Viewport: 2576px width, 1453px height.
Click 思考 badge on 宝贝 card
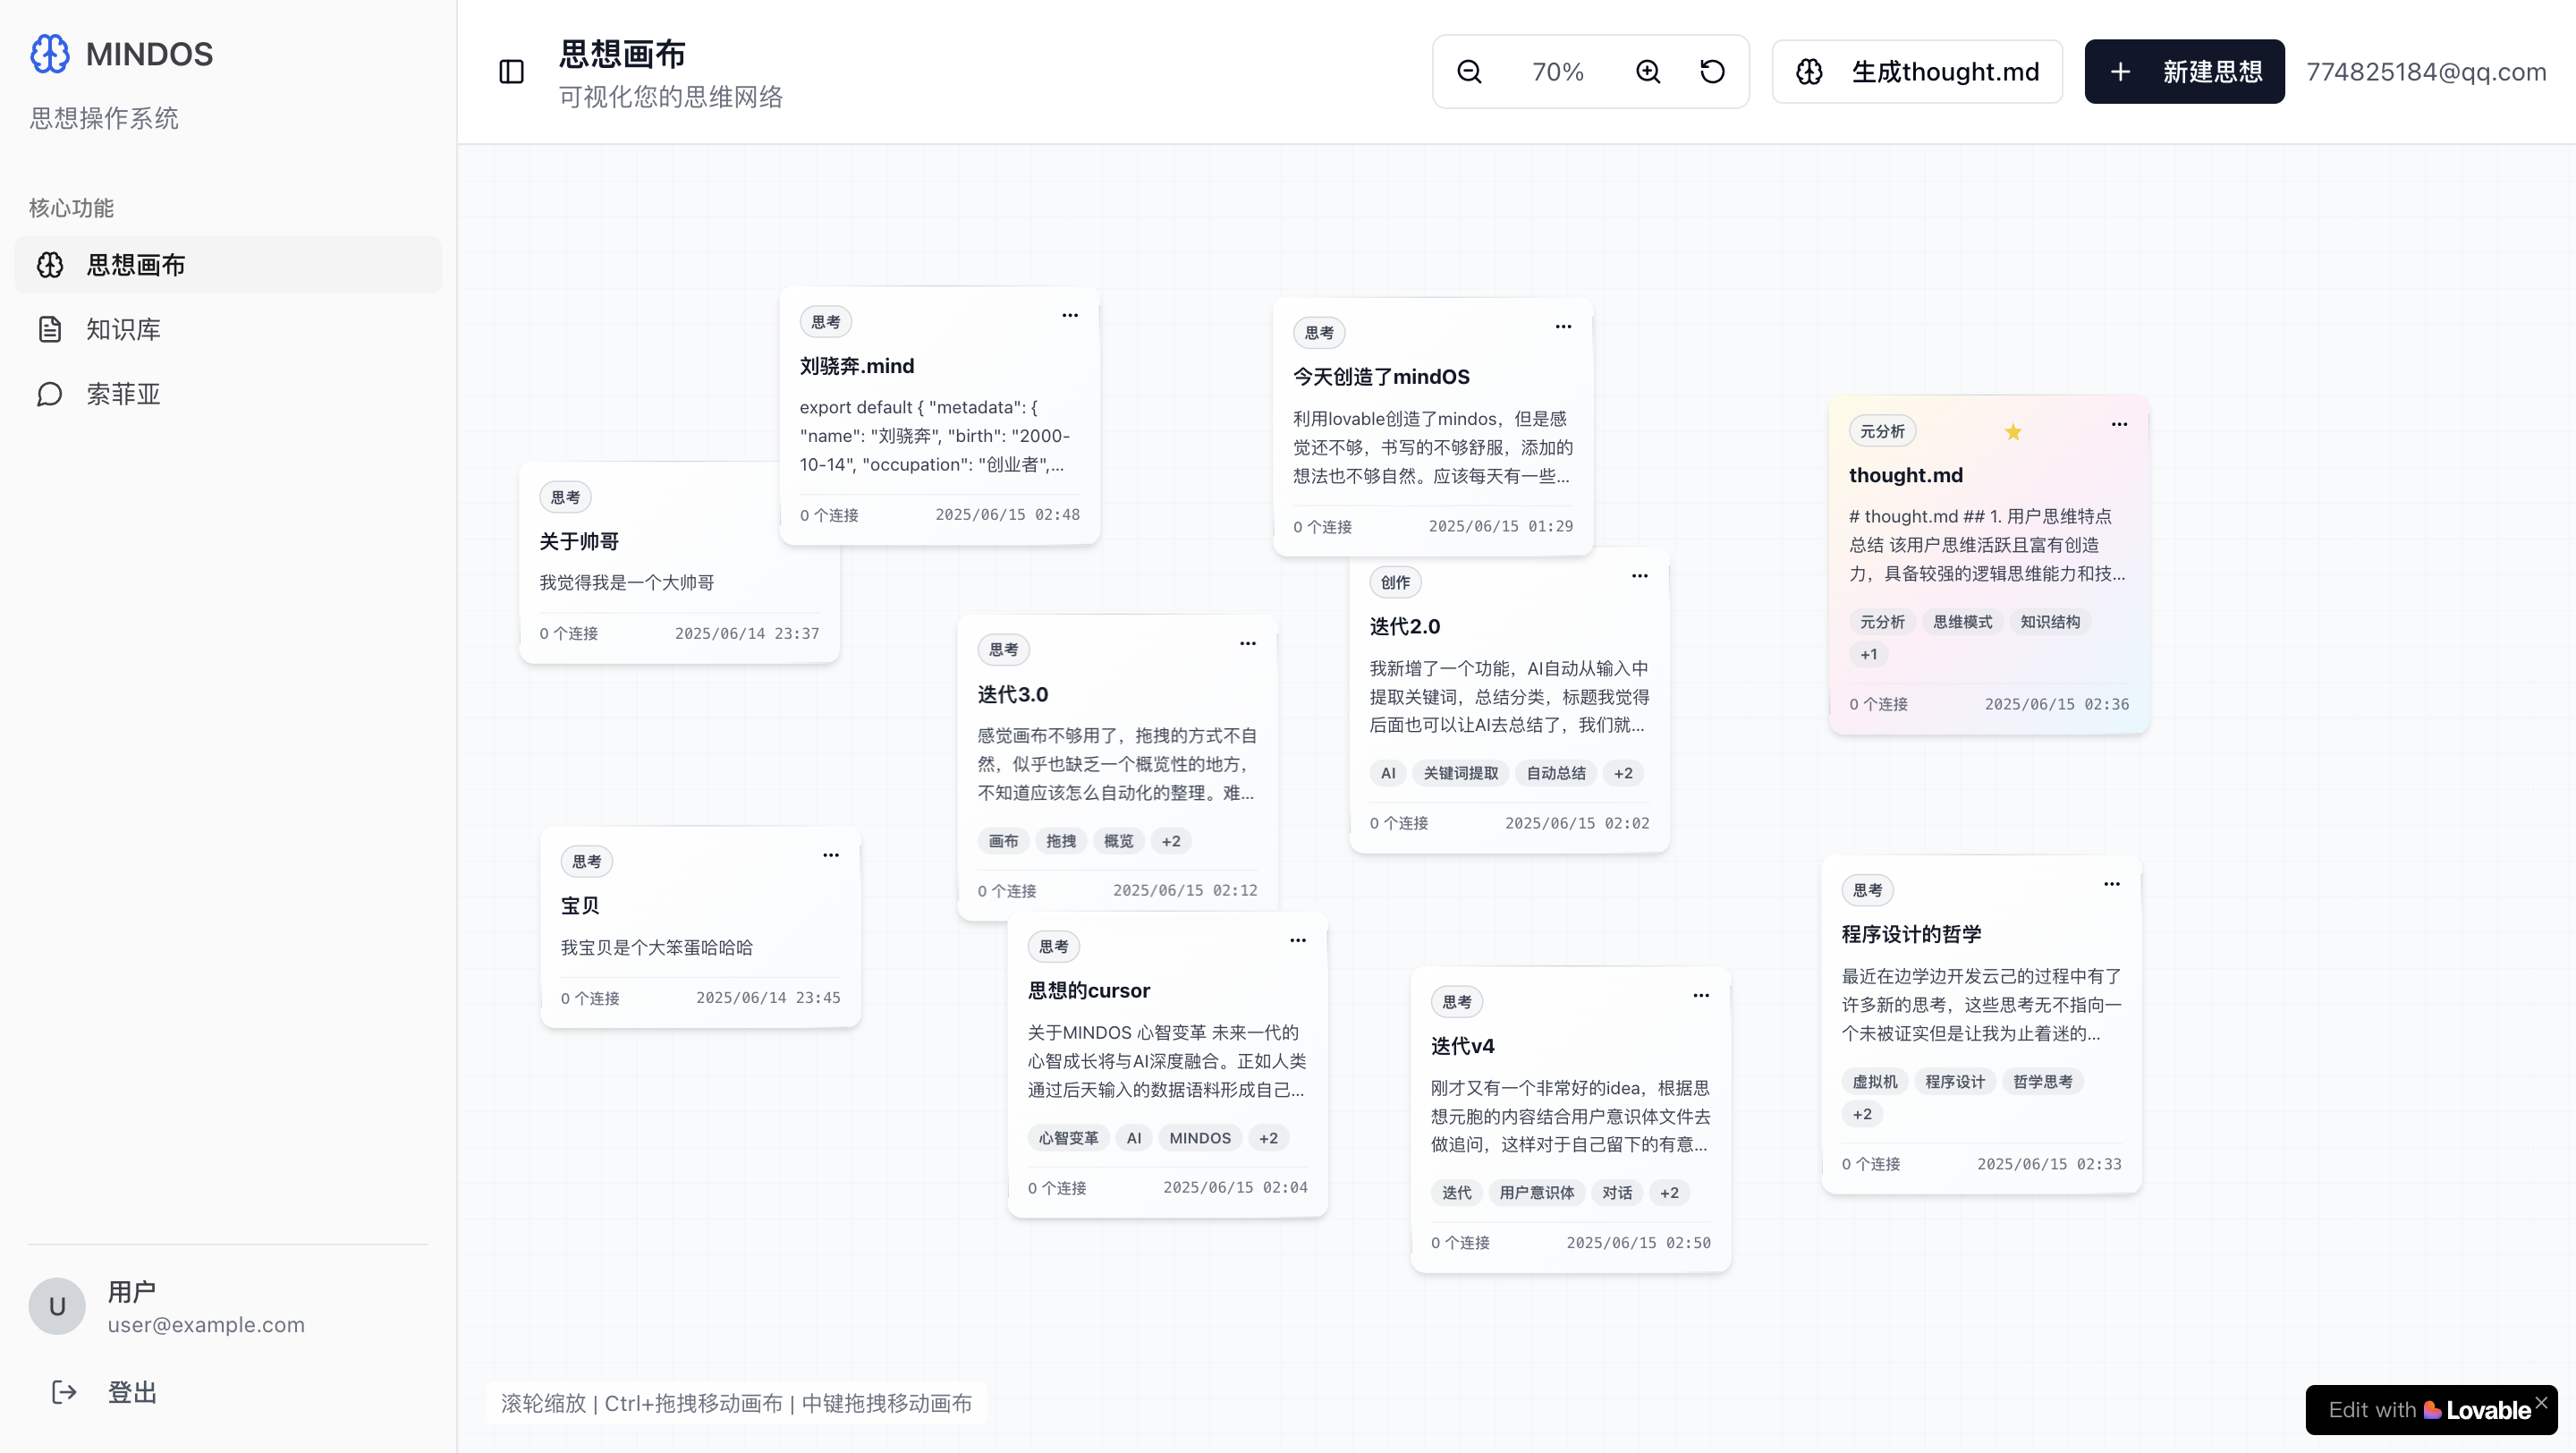(586, 861)
